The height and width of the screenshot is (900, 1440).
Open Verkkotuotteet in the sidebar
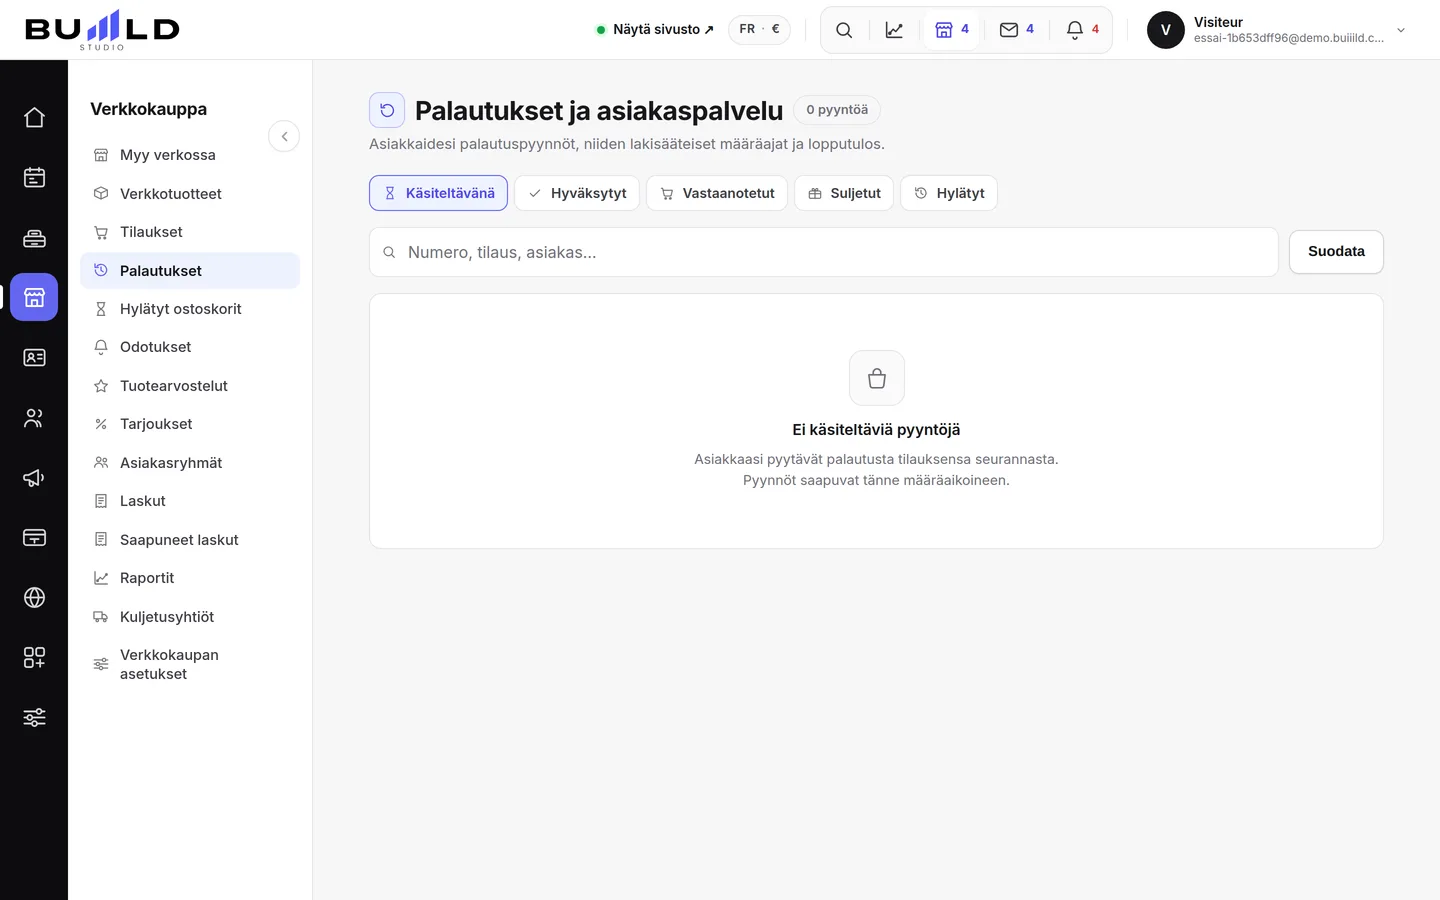click(190, 194)
